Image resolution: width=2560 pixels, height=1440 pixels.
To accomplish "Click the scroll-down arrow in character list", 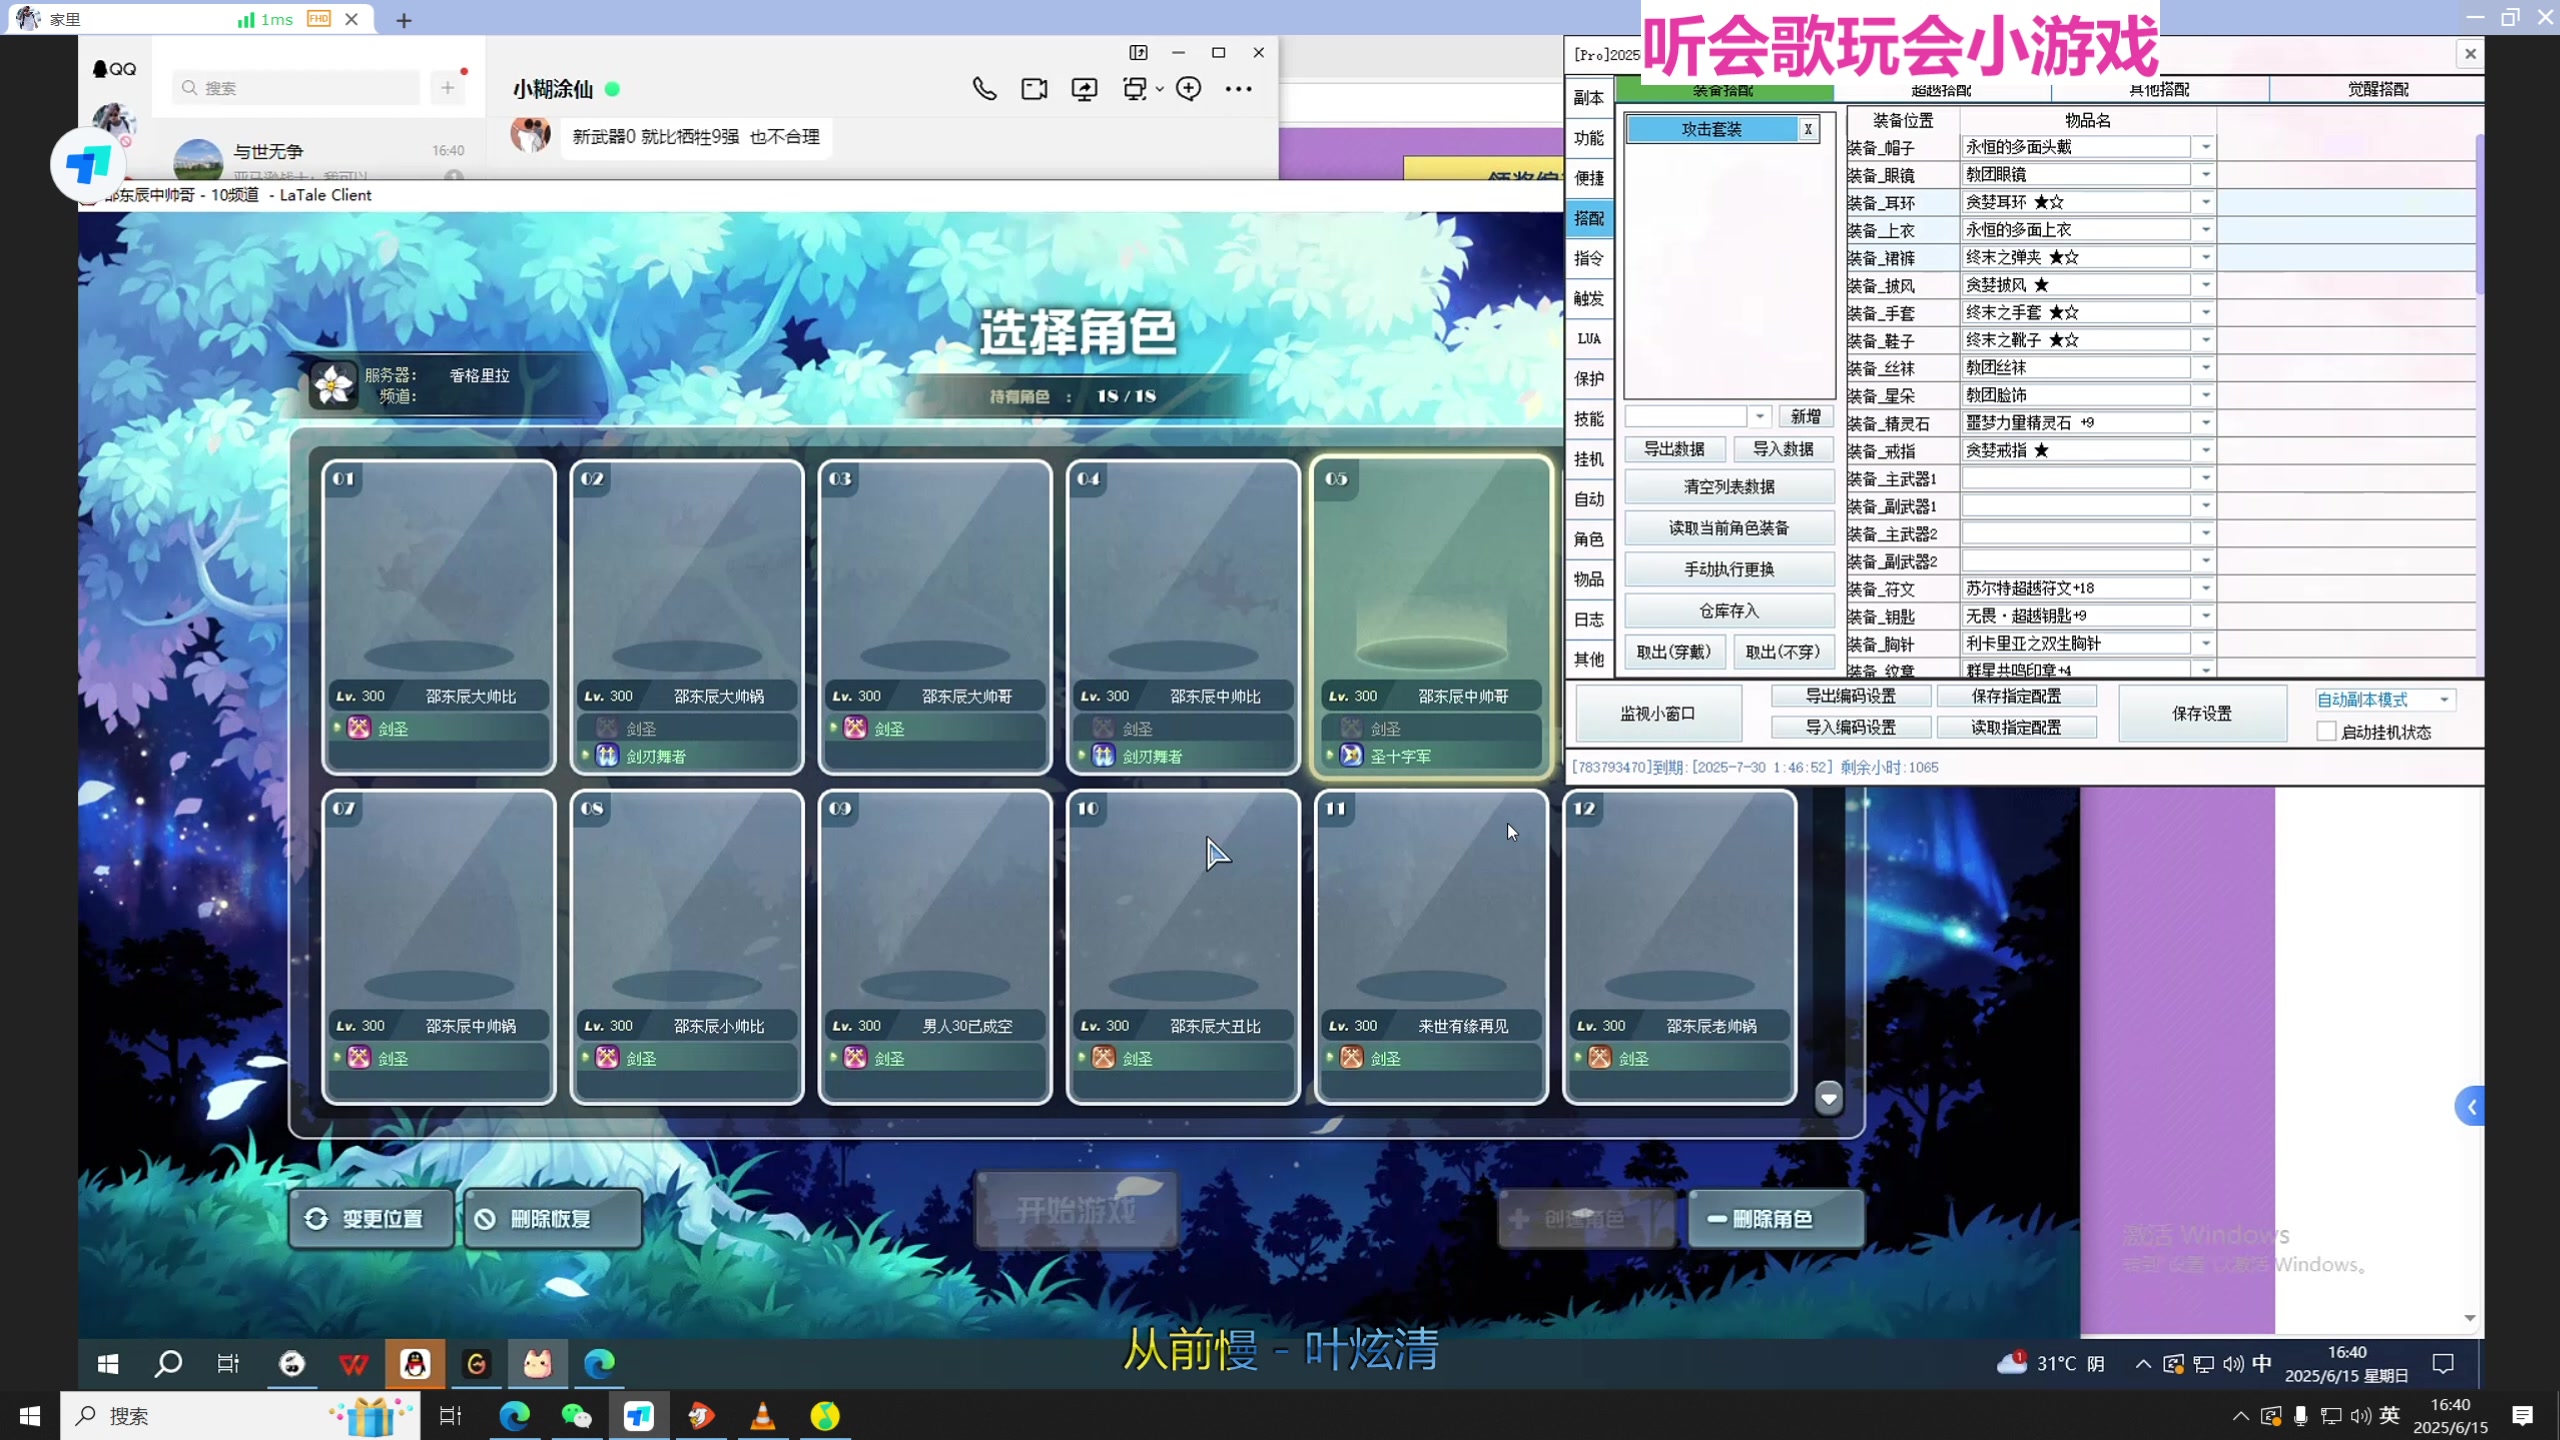I will click(1829, 1098).
